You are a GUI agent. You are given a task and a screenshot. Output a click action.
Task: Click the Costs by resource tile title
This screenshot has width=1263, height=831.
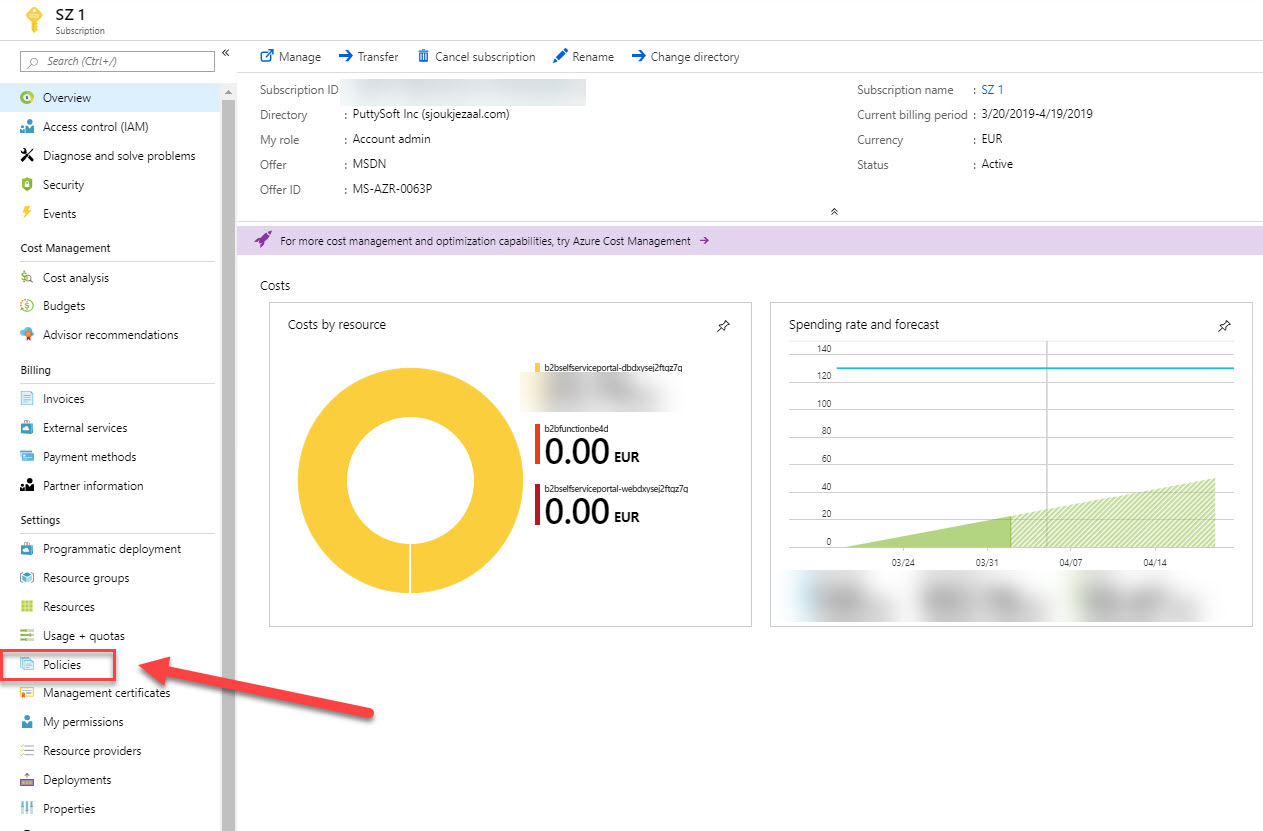pyautogui.click(x=337, y=325)
